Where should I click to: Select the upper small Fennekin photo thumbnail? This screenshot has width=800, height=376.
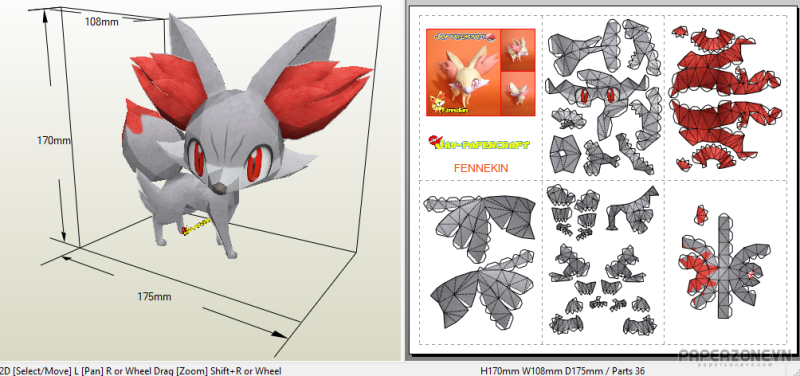click(518, 49)
